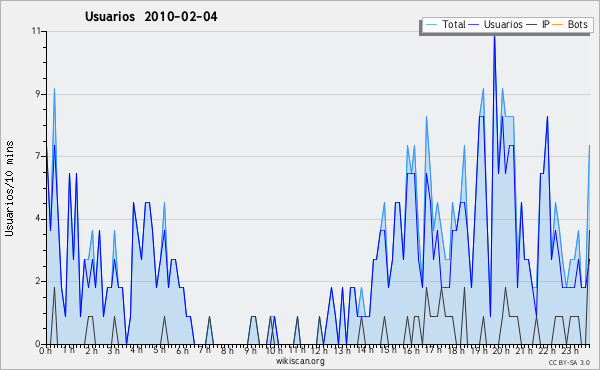
Task: Open the wikiscan.org link below the chart
Action: coord(300,361)
